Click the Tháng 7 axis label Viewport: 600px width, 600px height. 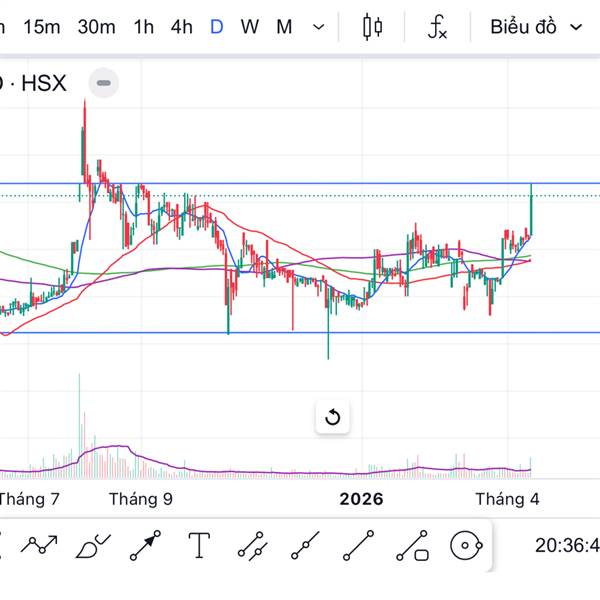(29, 499)
